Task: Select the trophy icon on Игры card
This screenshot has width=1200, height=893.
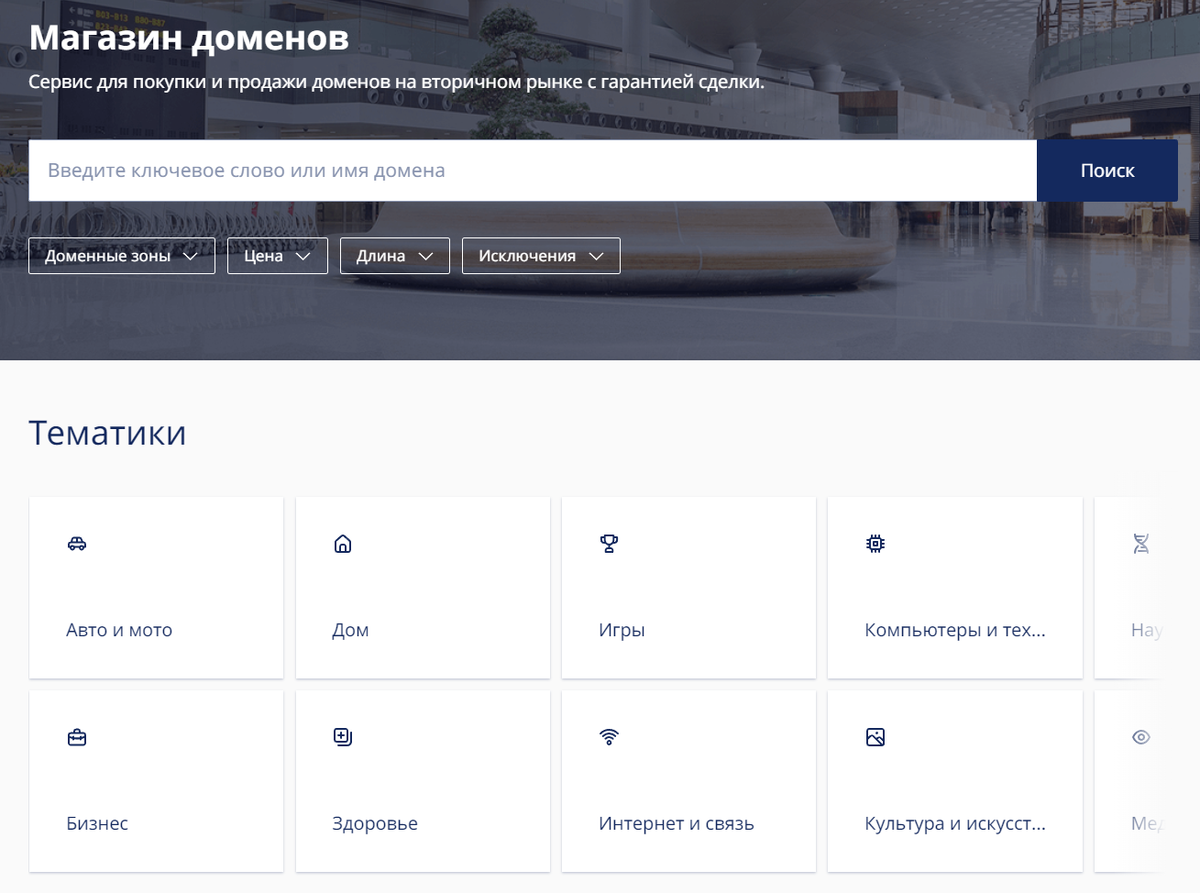Action: pyautogui.click(x=609, y=544)
